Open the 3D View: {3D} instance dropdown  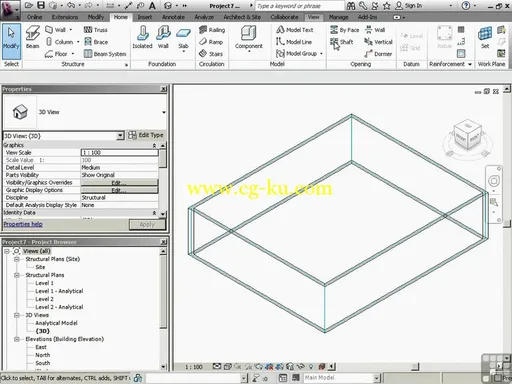click(120, 136)
